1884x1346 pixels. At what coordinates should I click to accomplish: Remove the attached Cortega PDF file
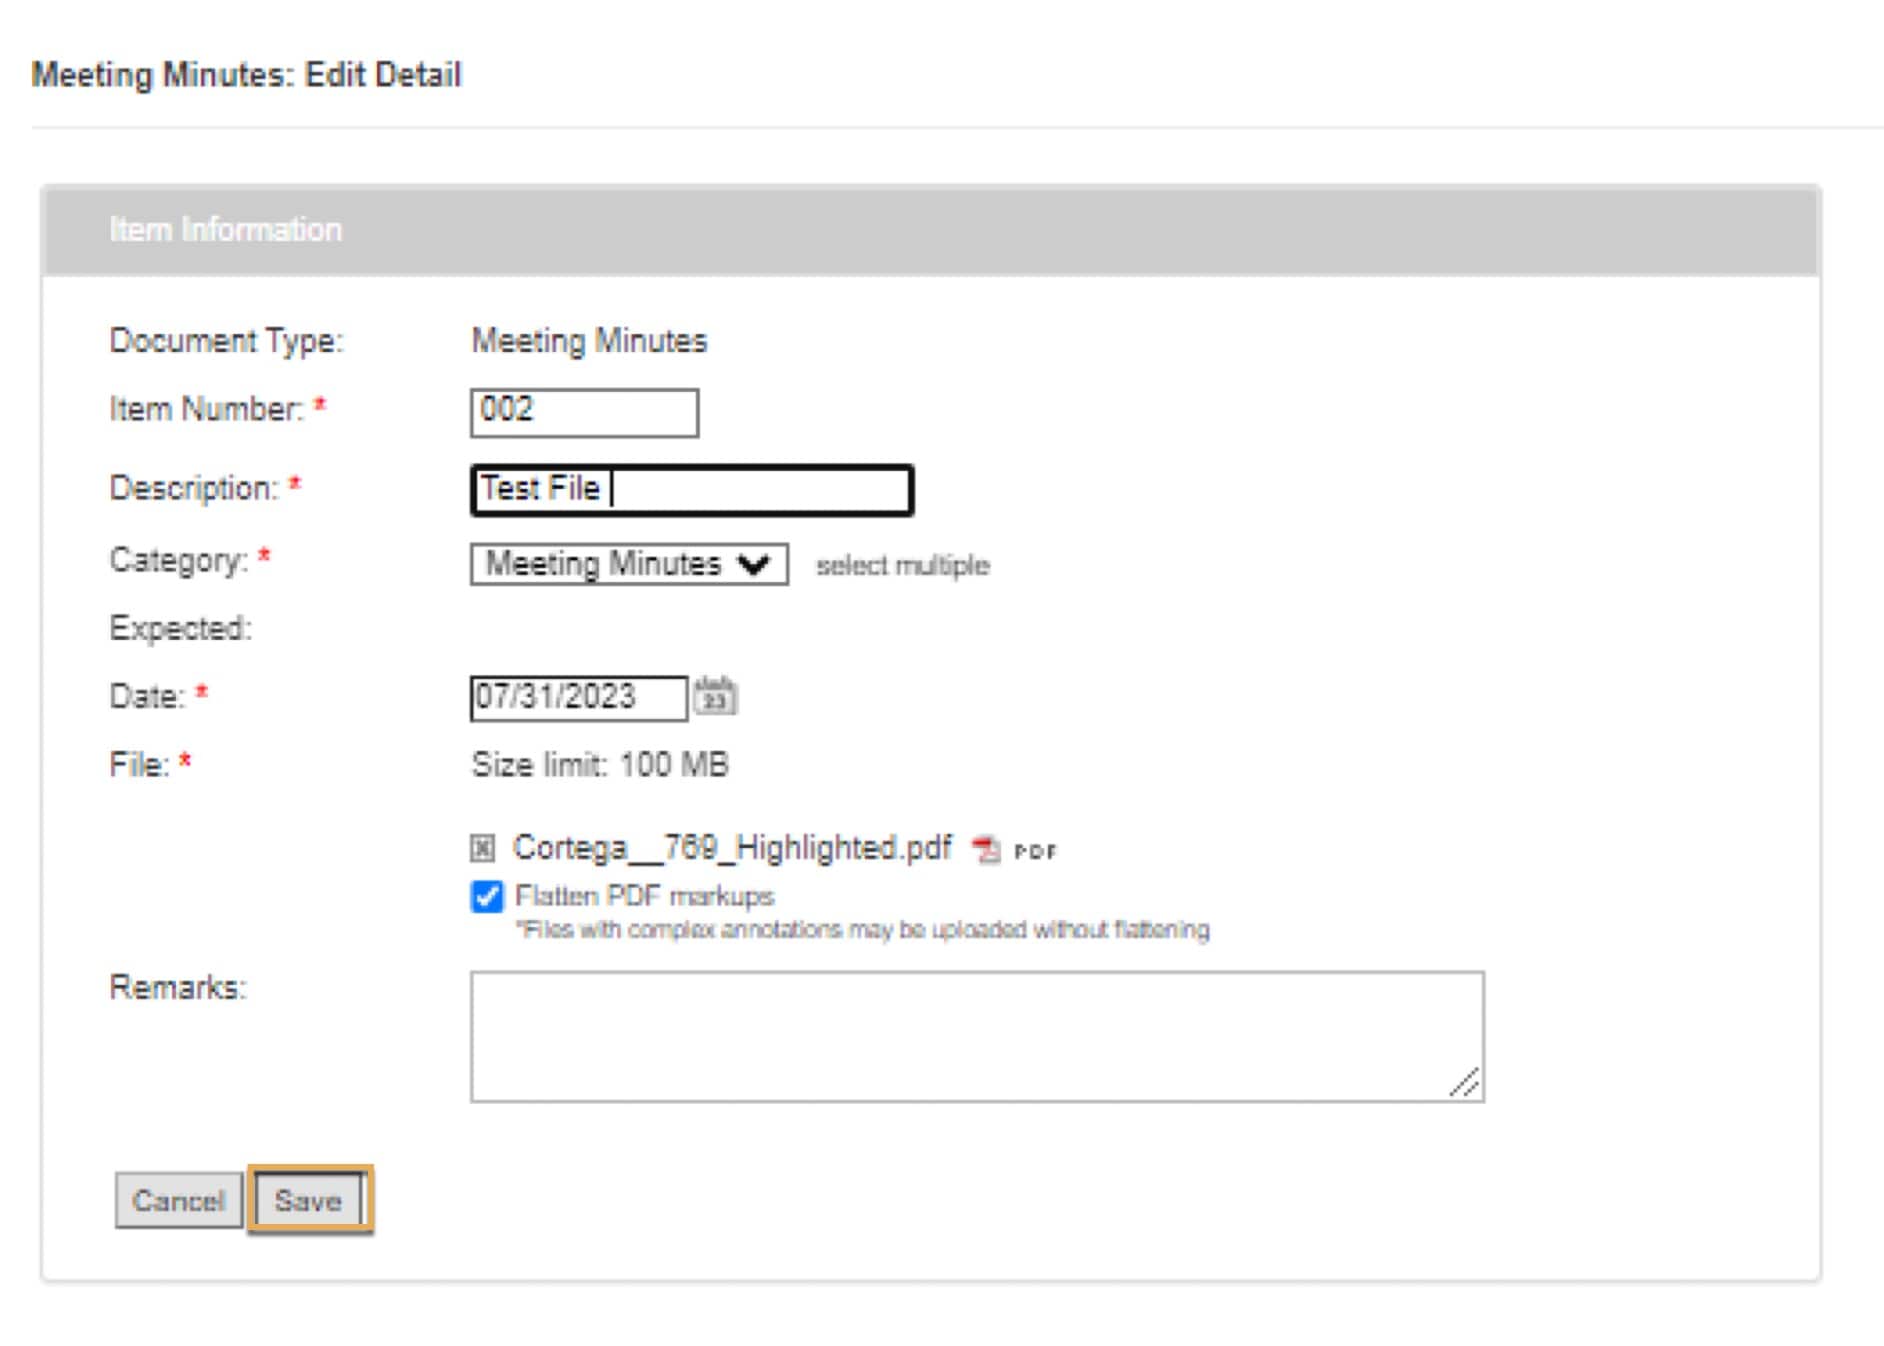483,849
